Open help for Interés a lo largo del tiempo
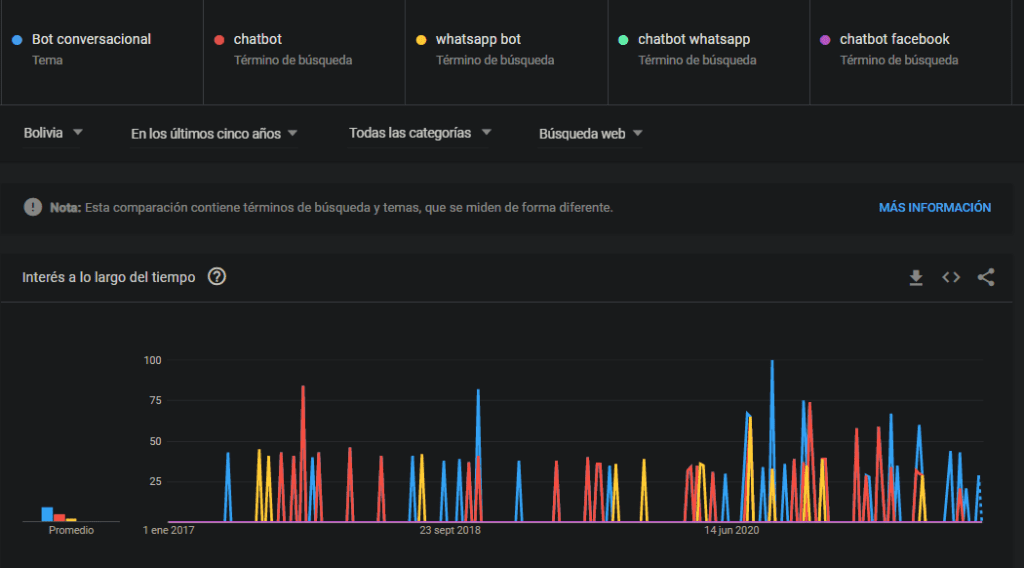 point(217,277)
